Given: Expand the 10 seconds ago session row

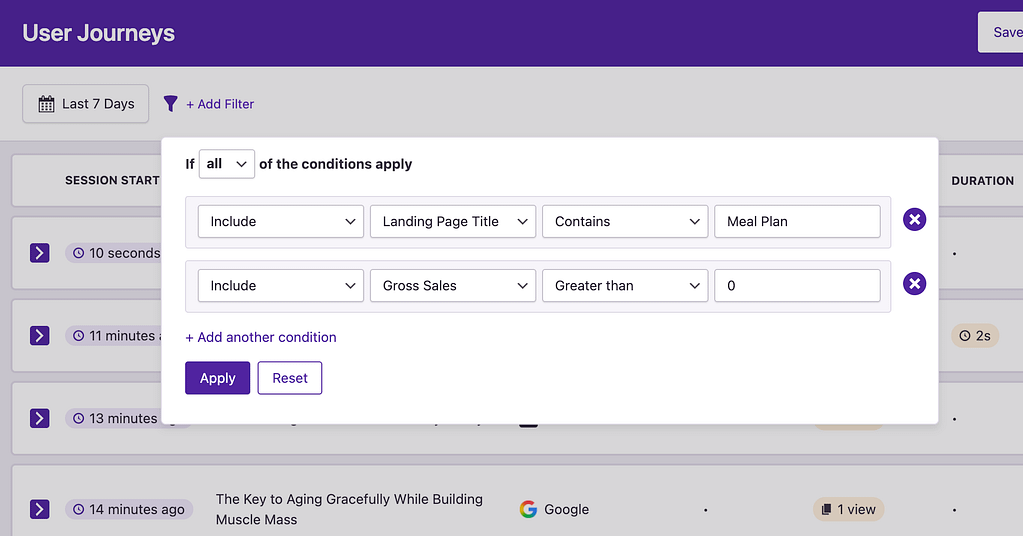Looking at the screenshot, I should 40,253.
